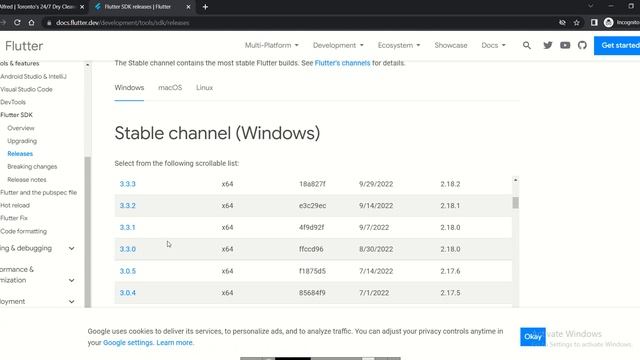Download Flutter version 3.3.1
Screen dimensions: 640x360
(127, 227)
